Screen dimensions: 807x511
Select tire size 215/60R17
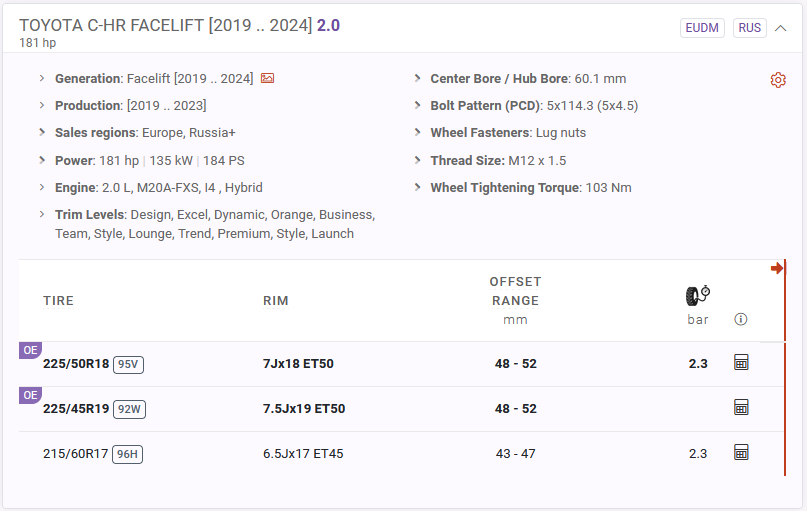[76, 453]
